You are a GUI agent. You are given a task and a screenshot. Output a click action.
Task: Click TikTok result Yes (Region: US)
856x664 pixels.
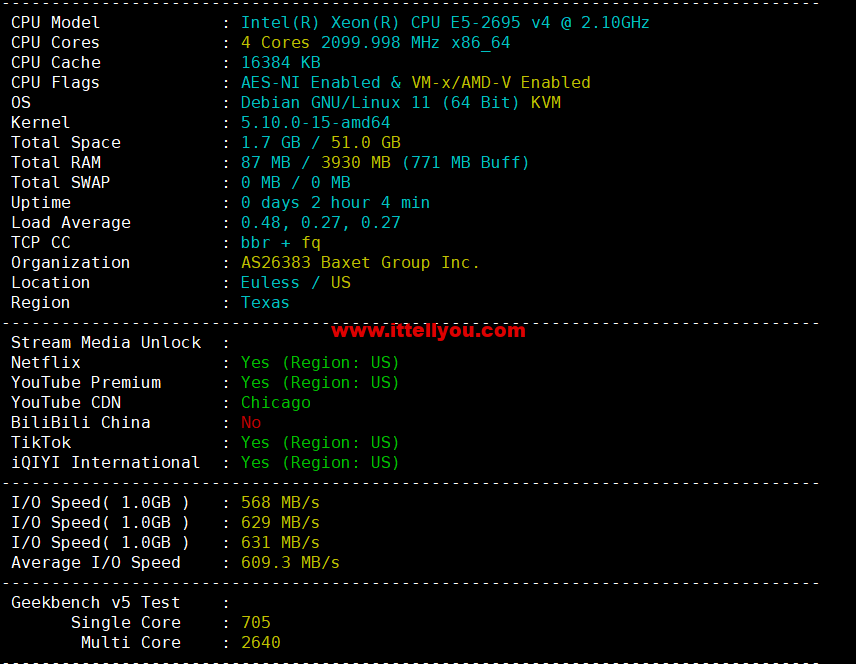pos(320,443)
